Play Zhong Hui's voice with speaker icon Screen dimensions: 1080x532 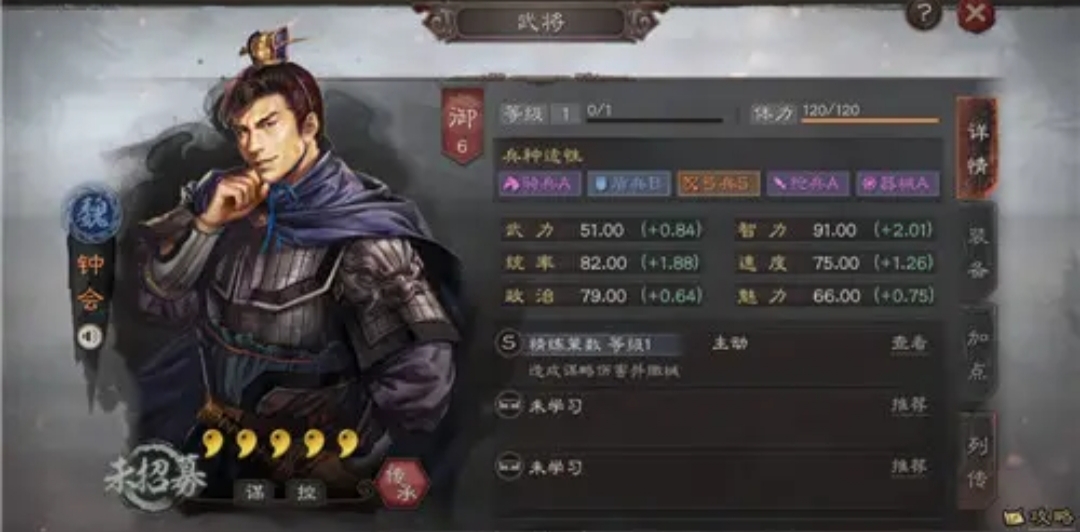click(90, 336)
